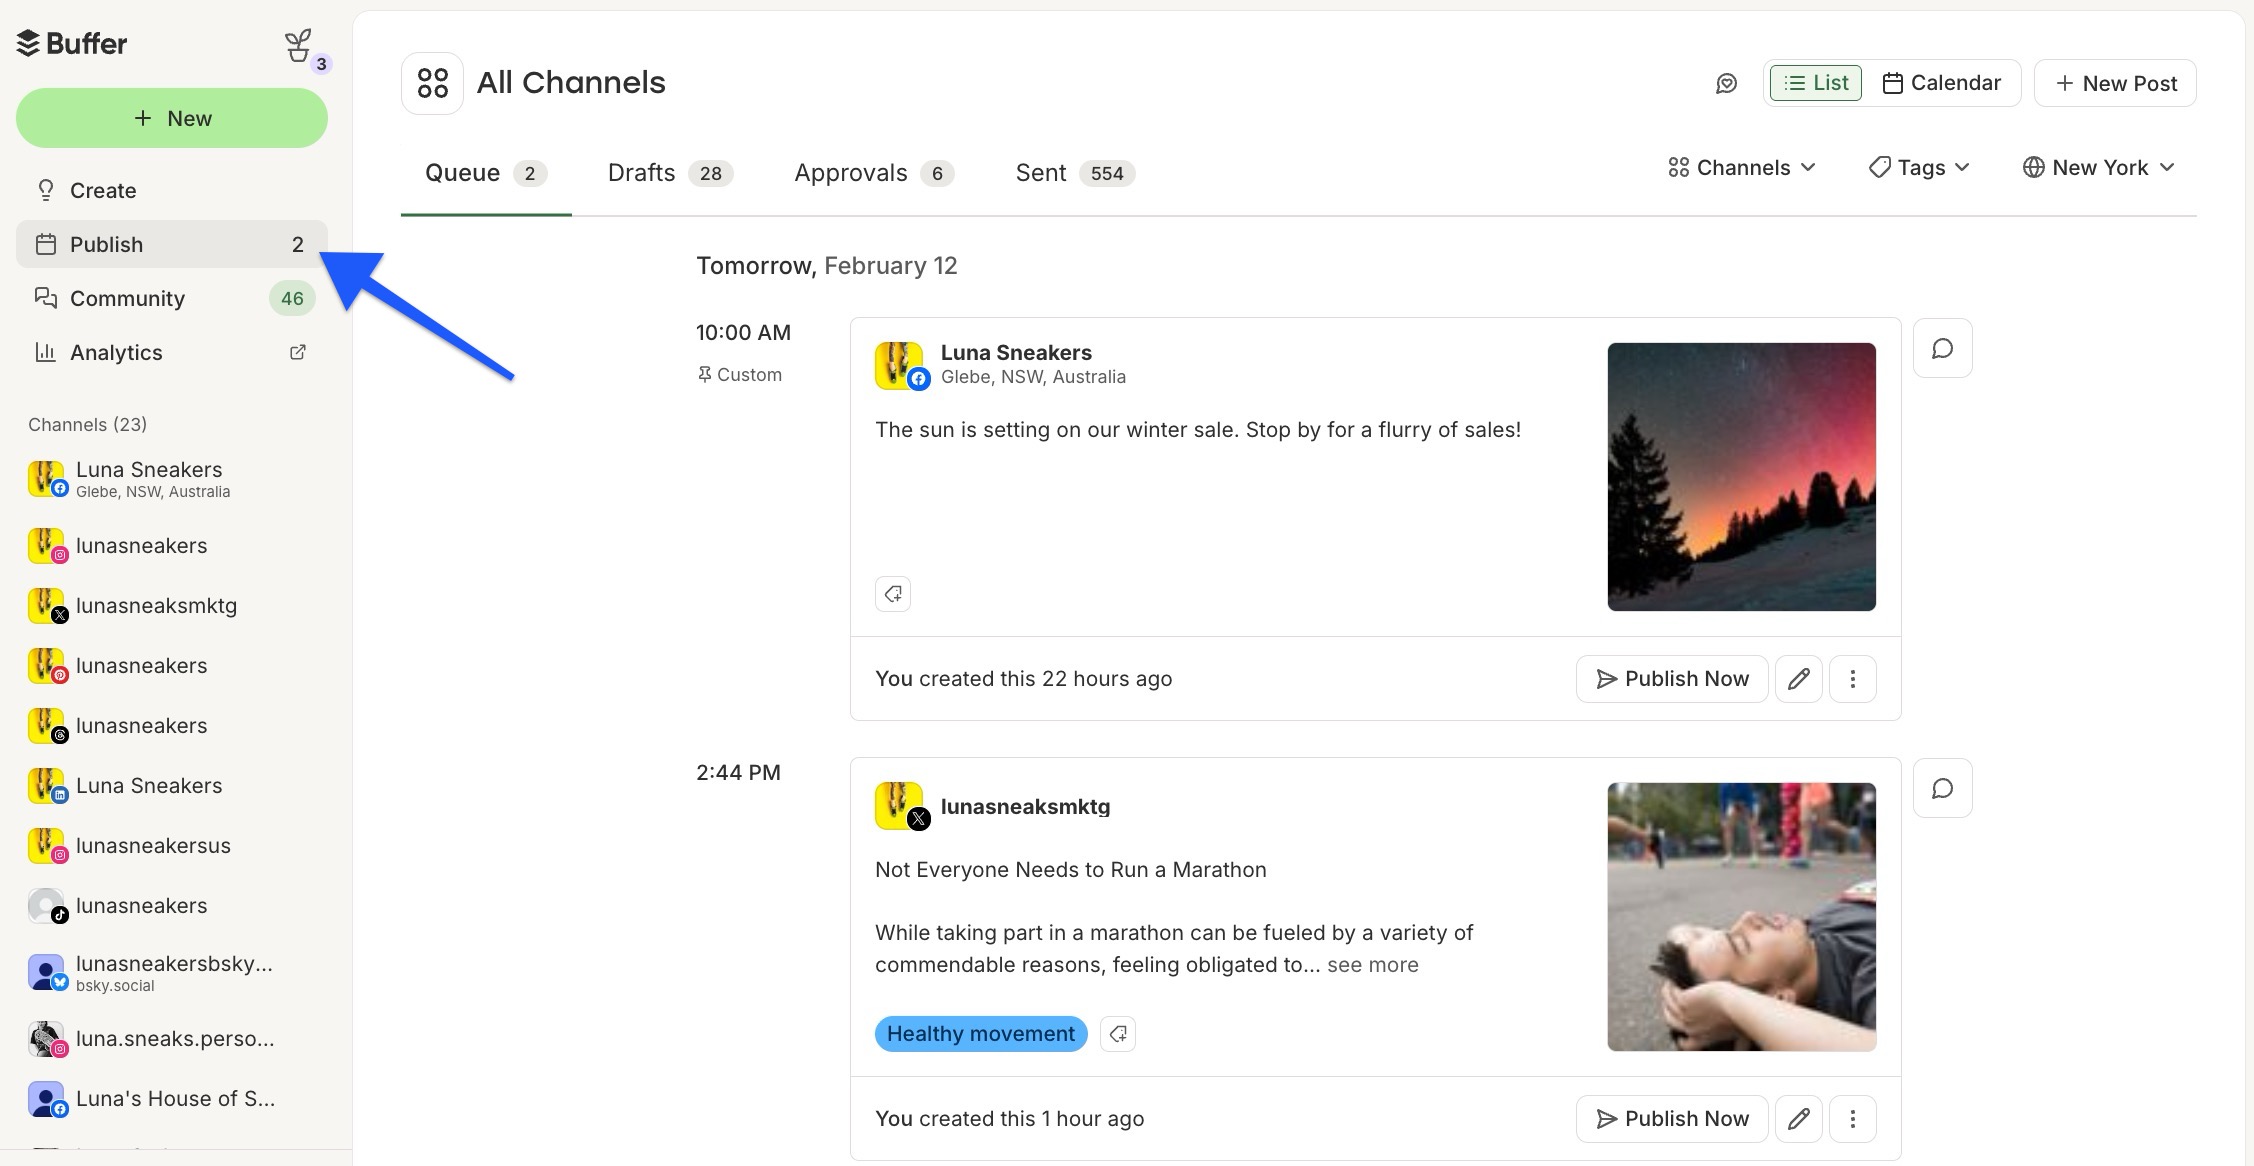Select the Queue tab

486,173
